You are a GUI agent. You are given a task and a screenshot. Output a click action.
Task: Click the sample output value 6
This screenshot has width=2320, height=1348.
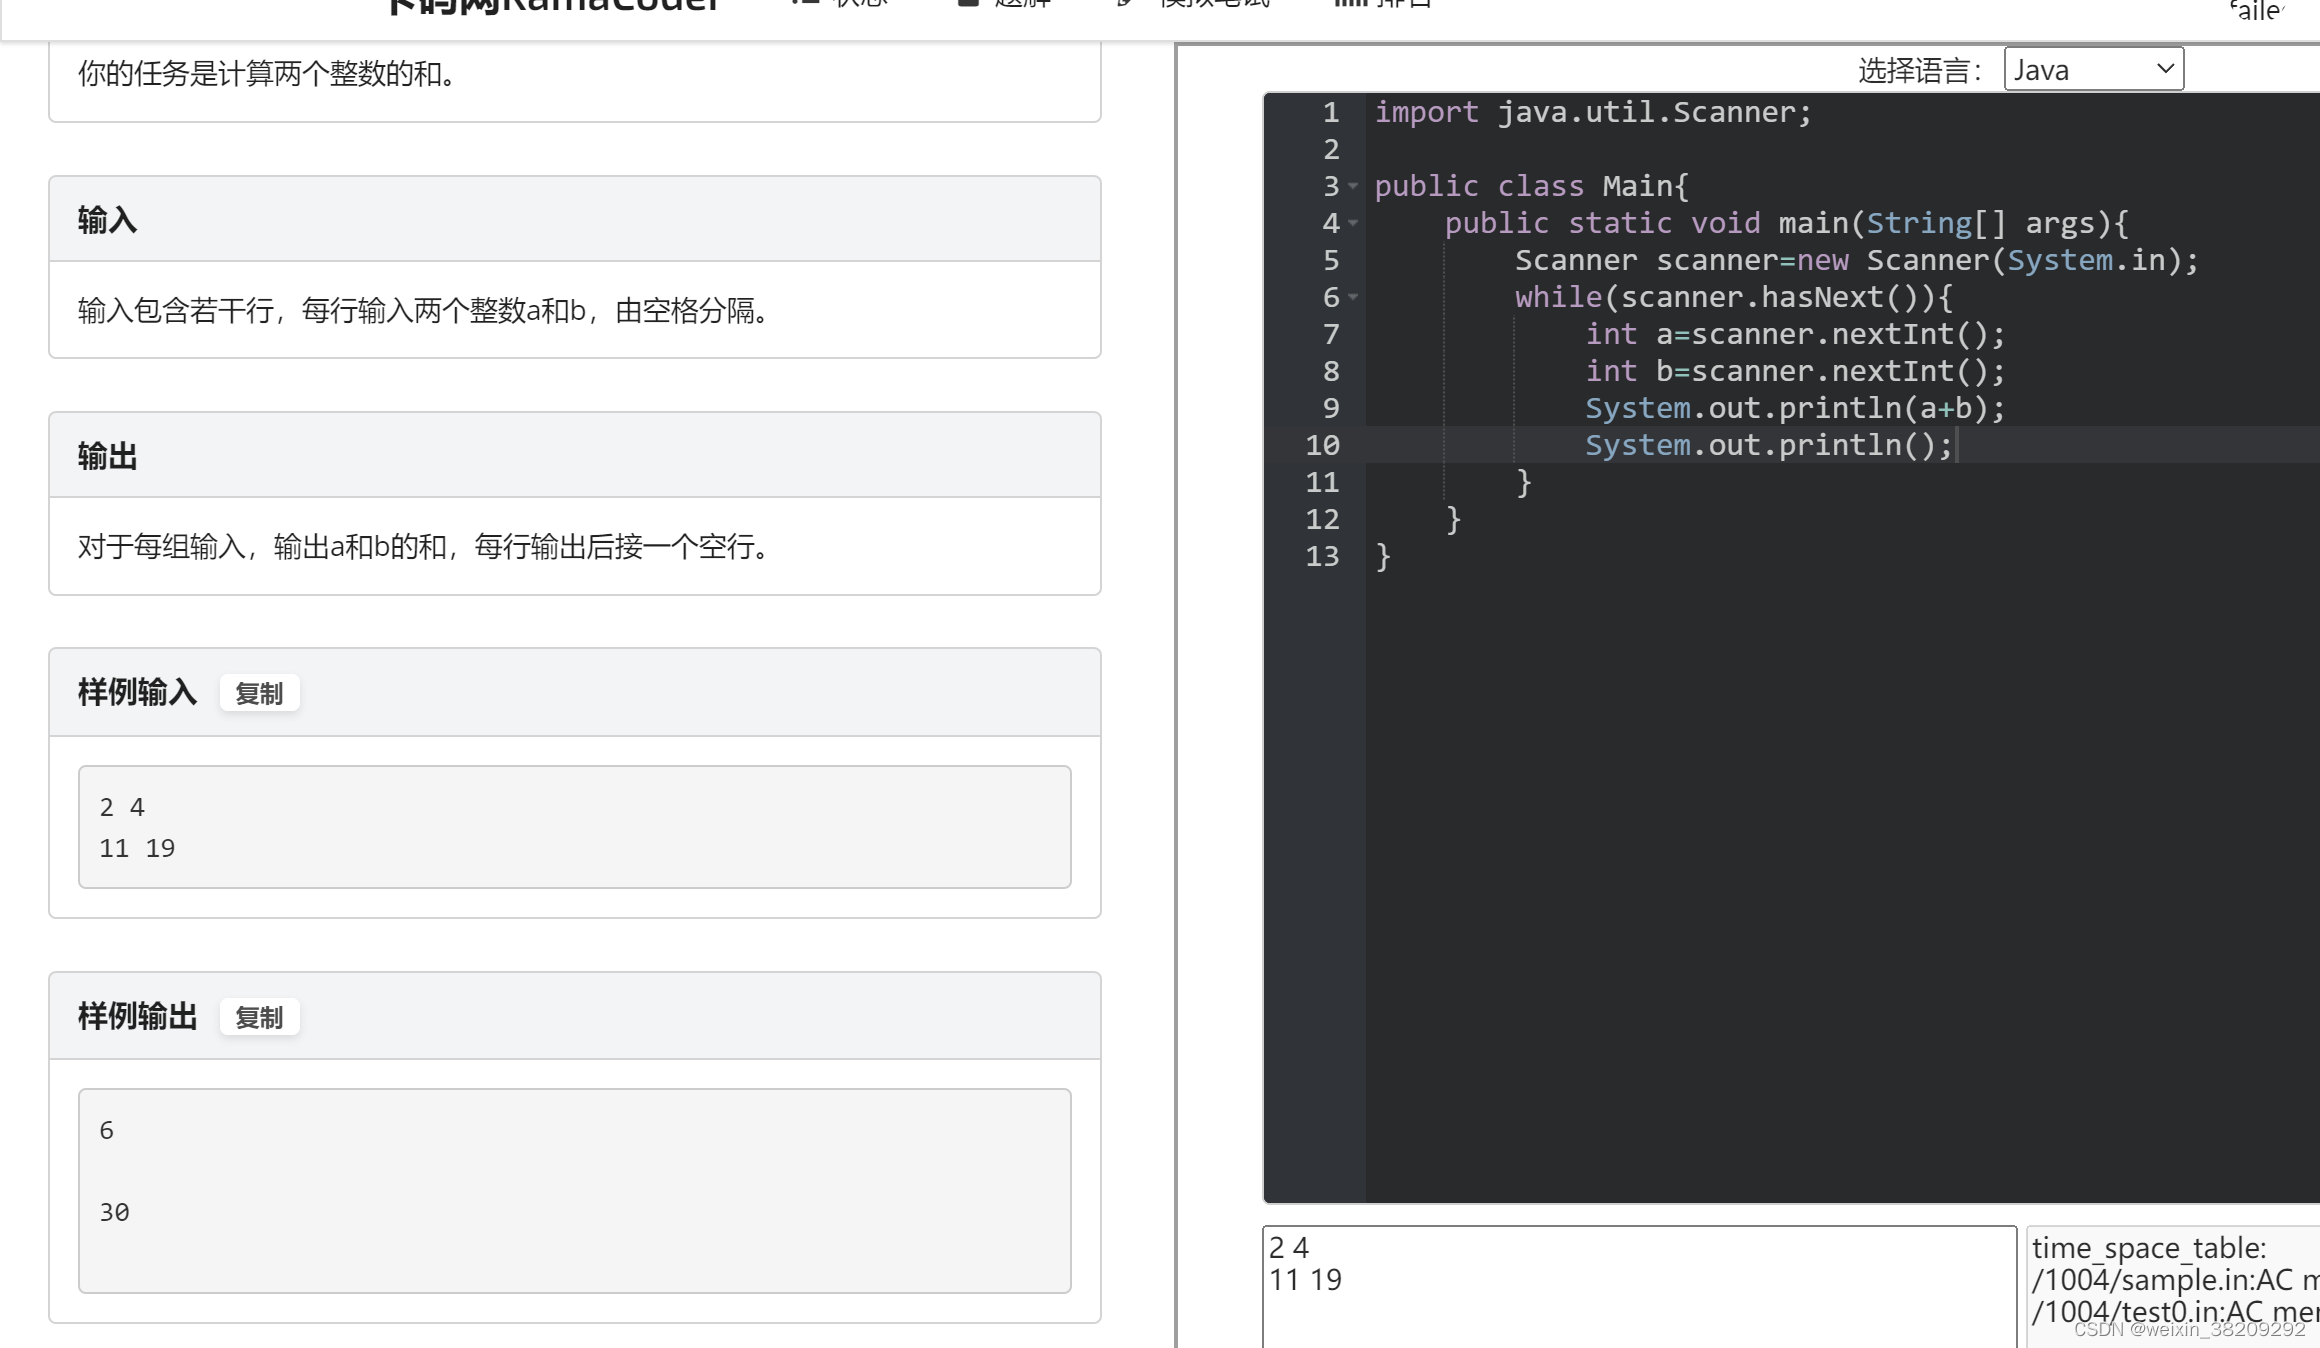click(x=106, y=1130)
